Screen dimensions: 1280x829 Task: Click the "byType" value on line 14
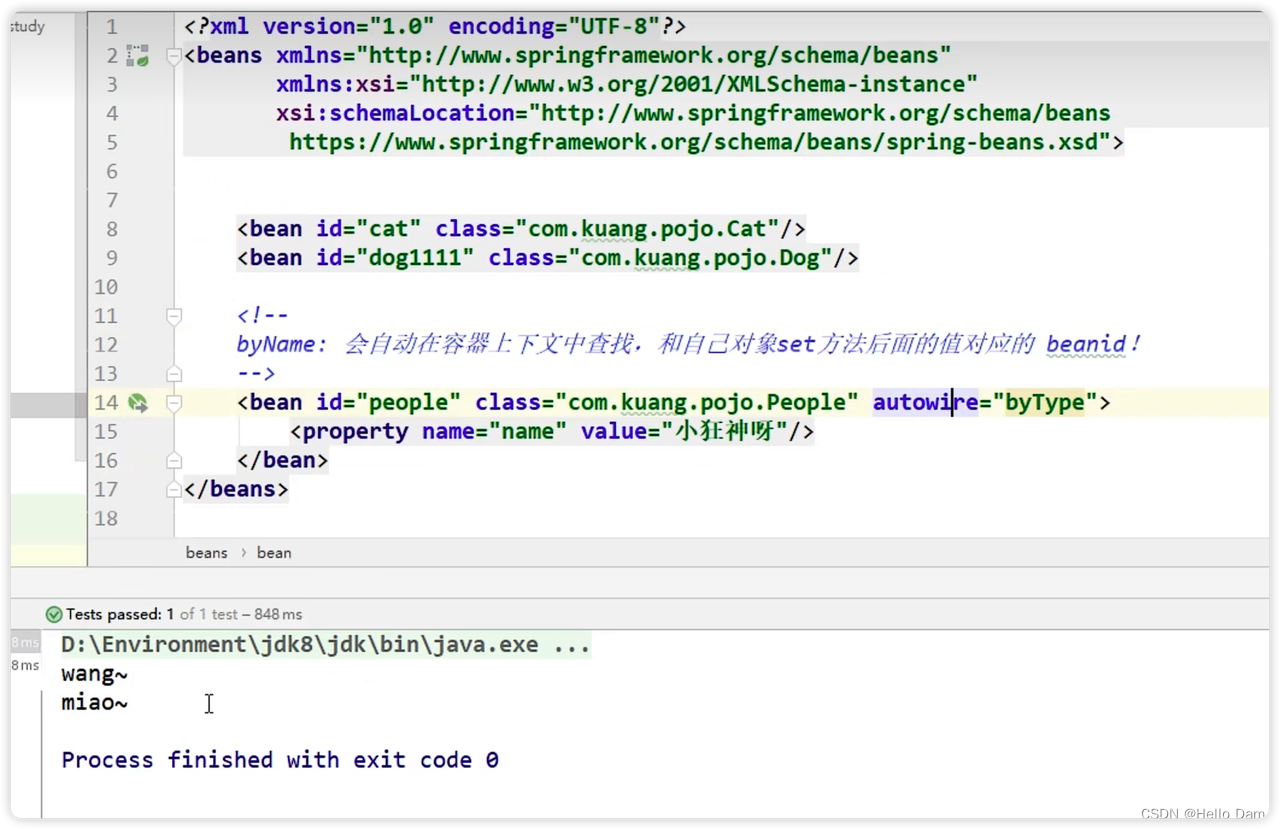click(1044, 403)
